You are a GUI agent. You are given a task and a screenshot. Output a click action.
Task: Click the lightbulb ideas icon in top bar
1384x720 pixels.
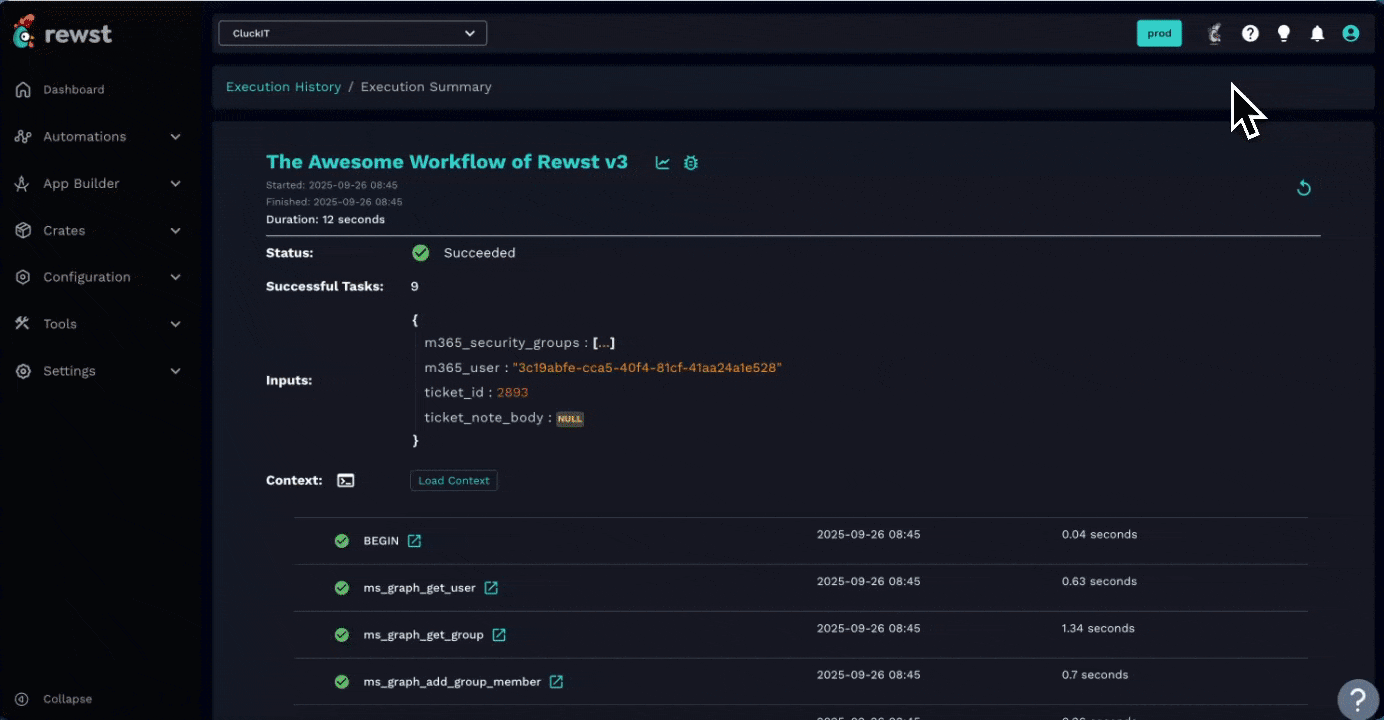[x=1284, y=33]
